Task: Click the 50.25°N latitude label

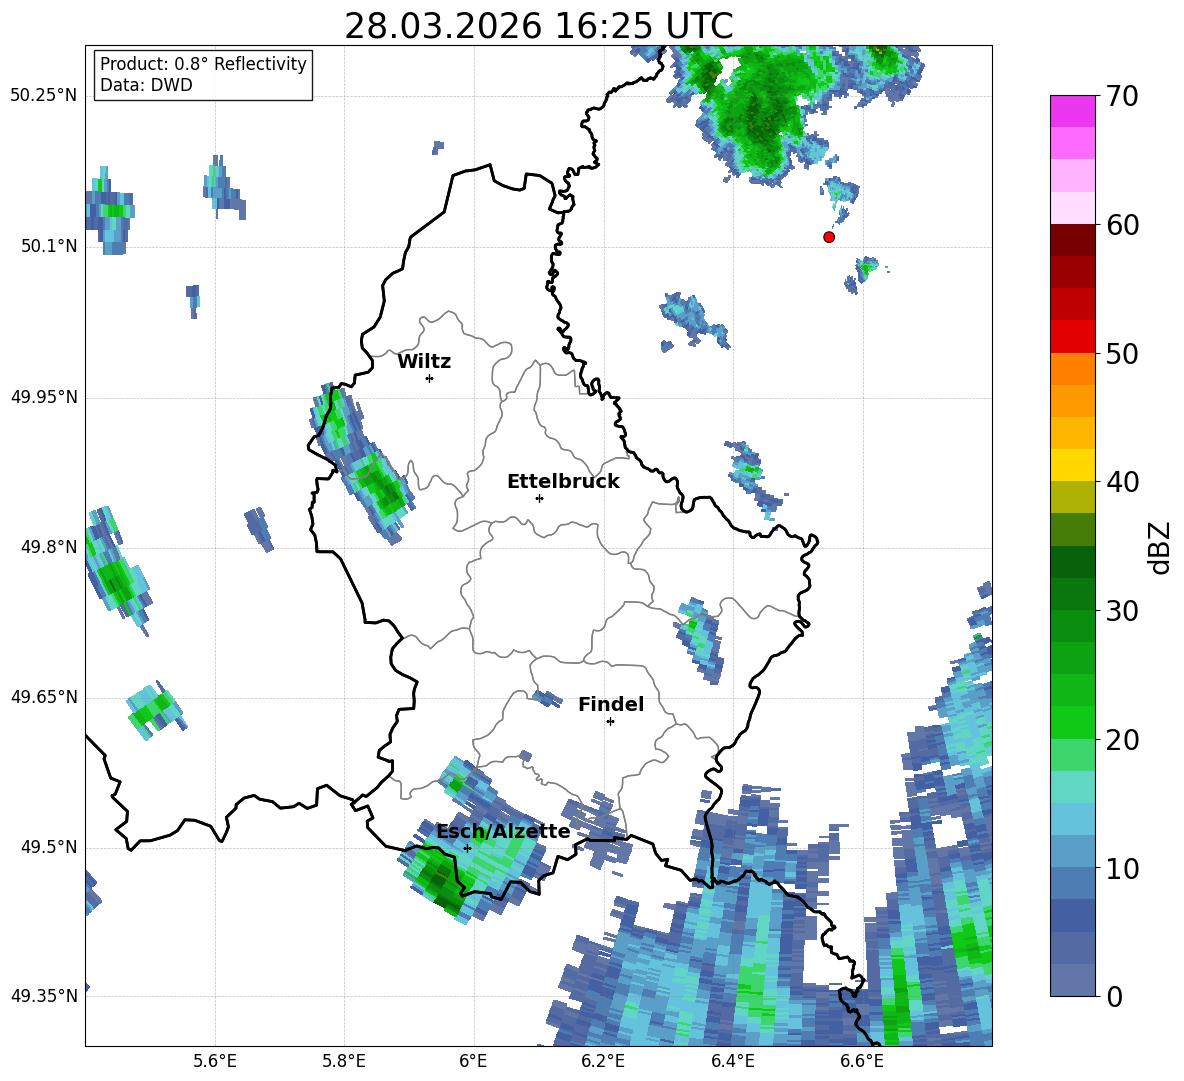Action: click(43, 96)
